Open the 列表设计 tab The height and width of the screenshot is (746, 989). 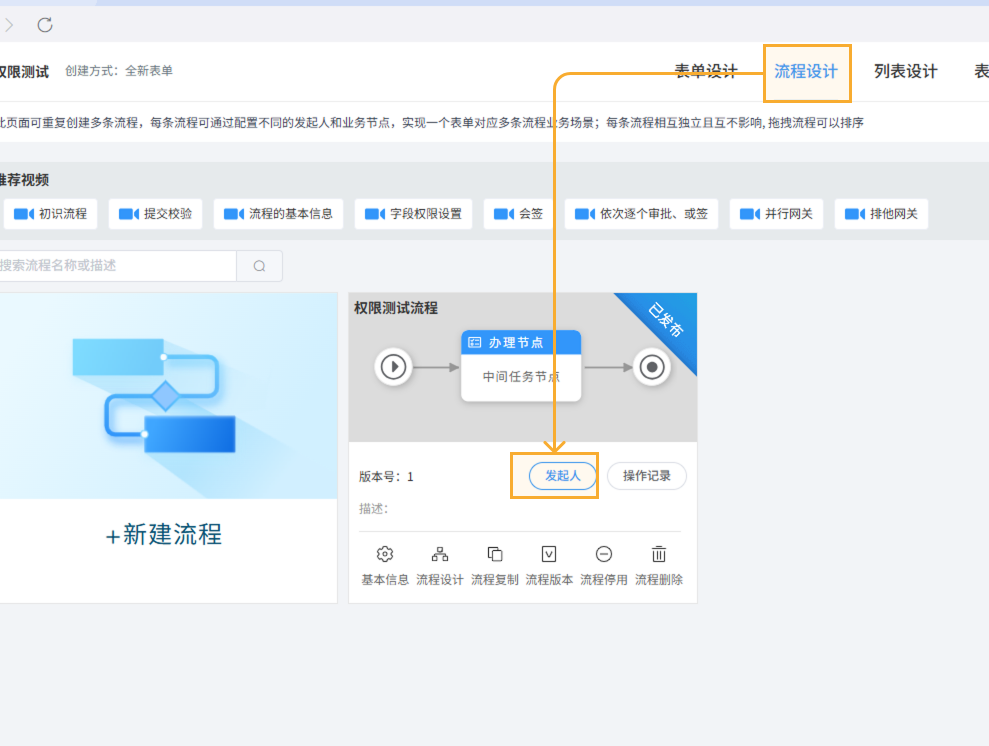click(906, 71)
